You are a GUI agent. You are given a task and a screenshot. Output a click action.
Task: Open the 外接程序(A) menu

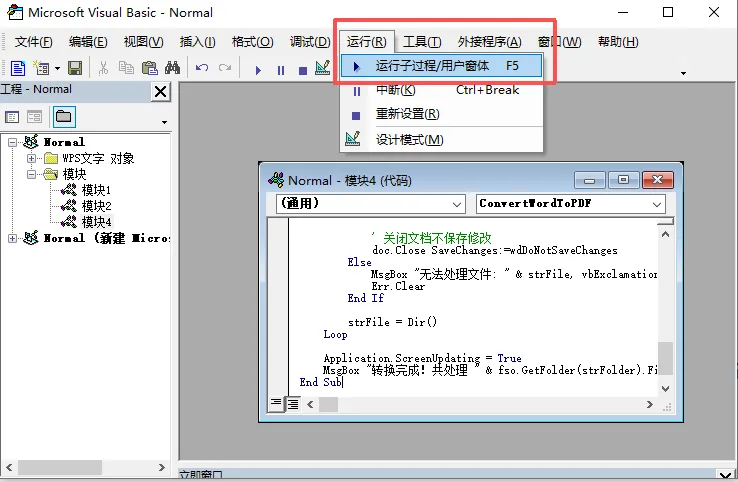[489, 42]
